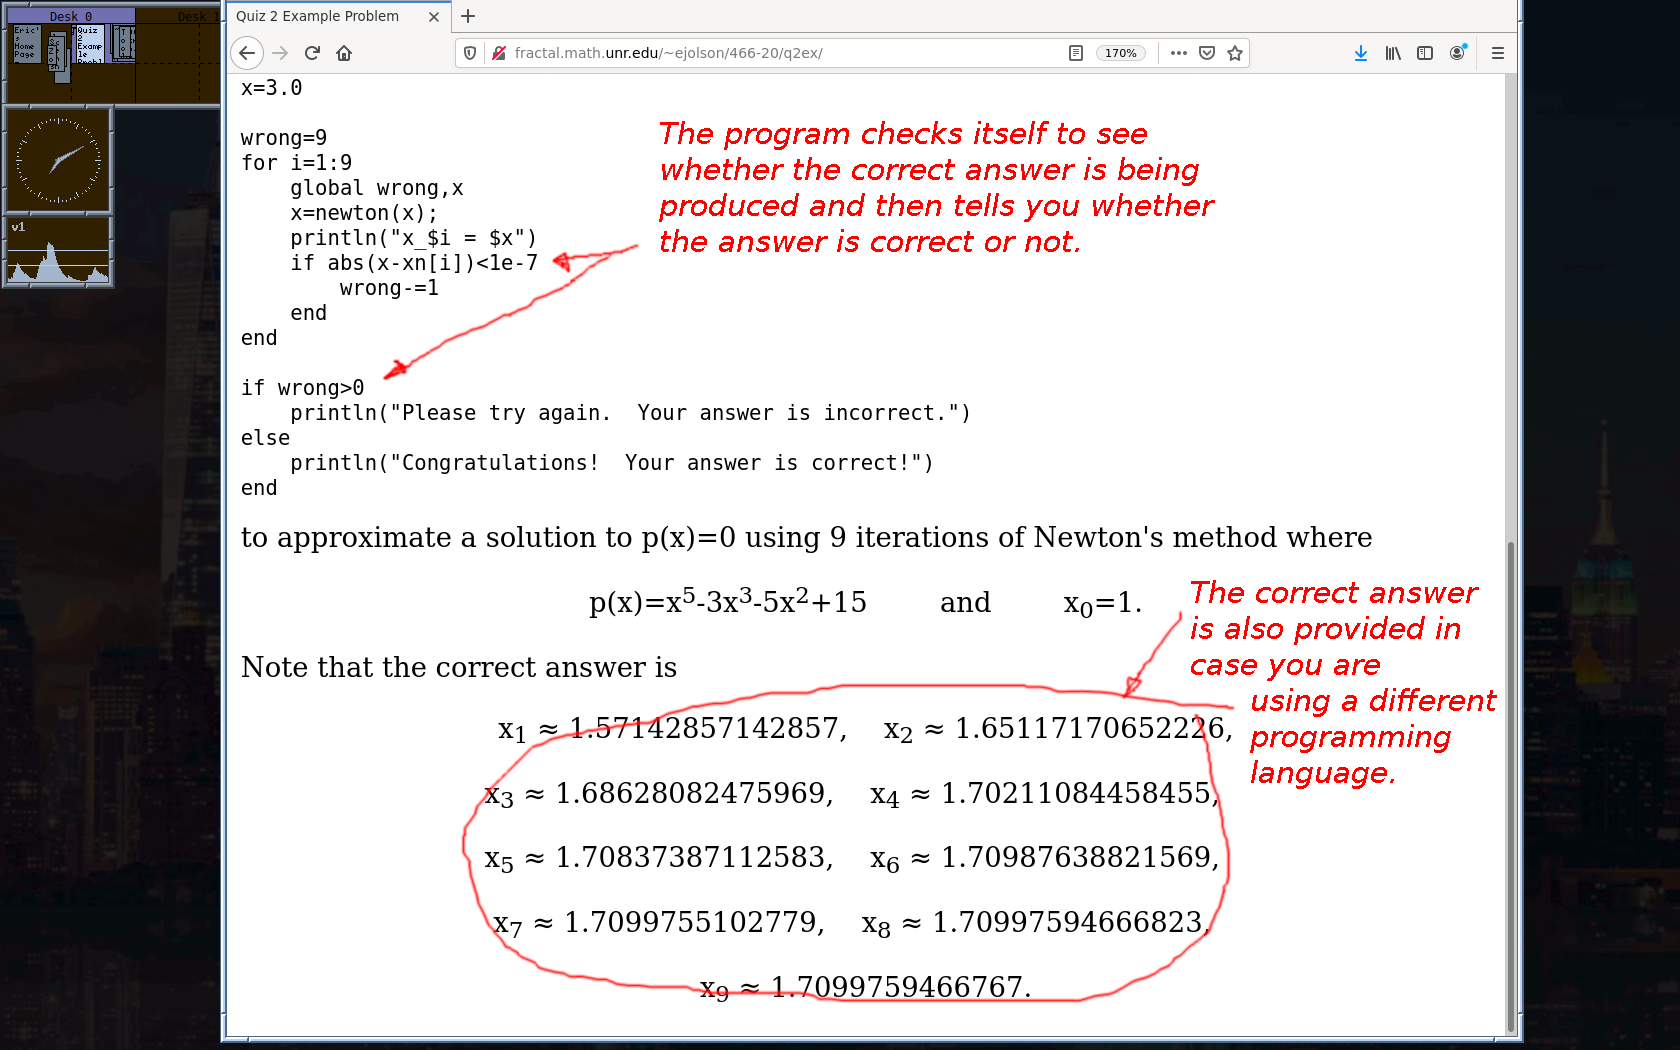Image resolution: width=1680 pixels, height=1050 pixels.
Task: Click the browser Back arrow button
Action: (x=247, y=53)
